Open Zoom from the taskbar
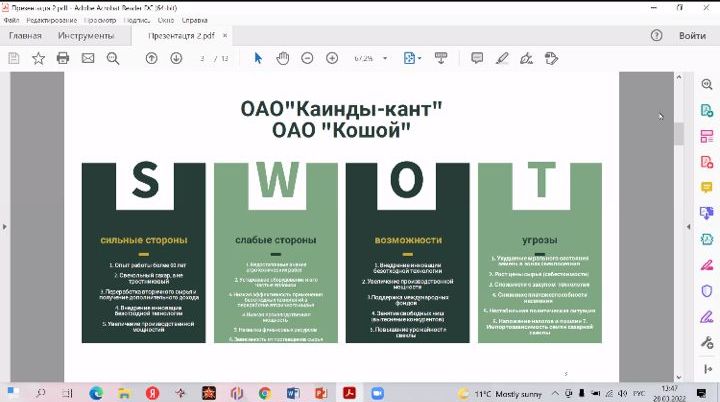The image size is (720, 402). [x=377, y=393]
